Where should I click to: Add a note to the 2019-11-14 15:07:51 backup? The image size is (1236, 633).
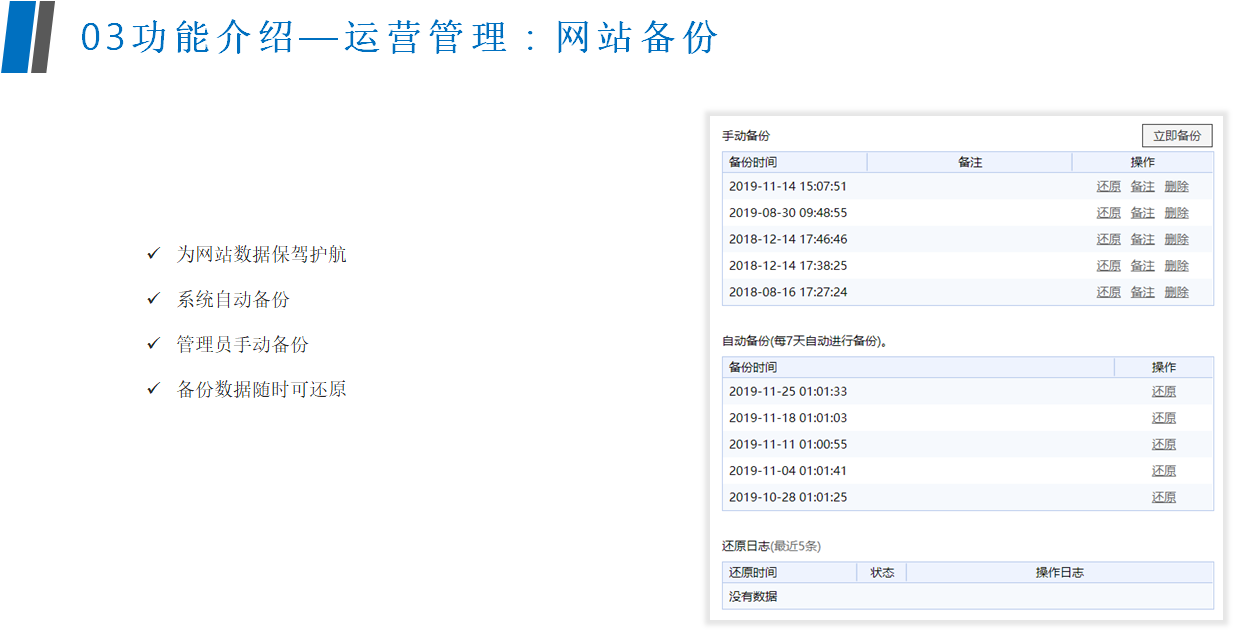click(x=1142, y=186)
